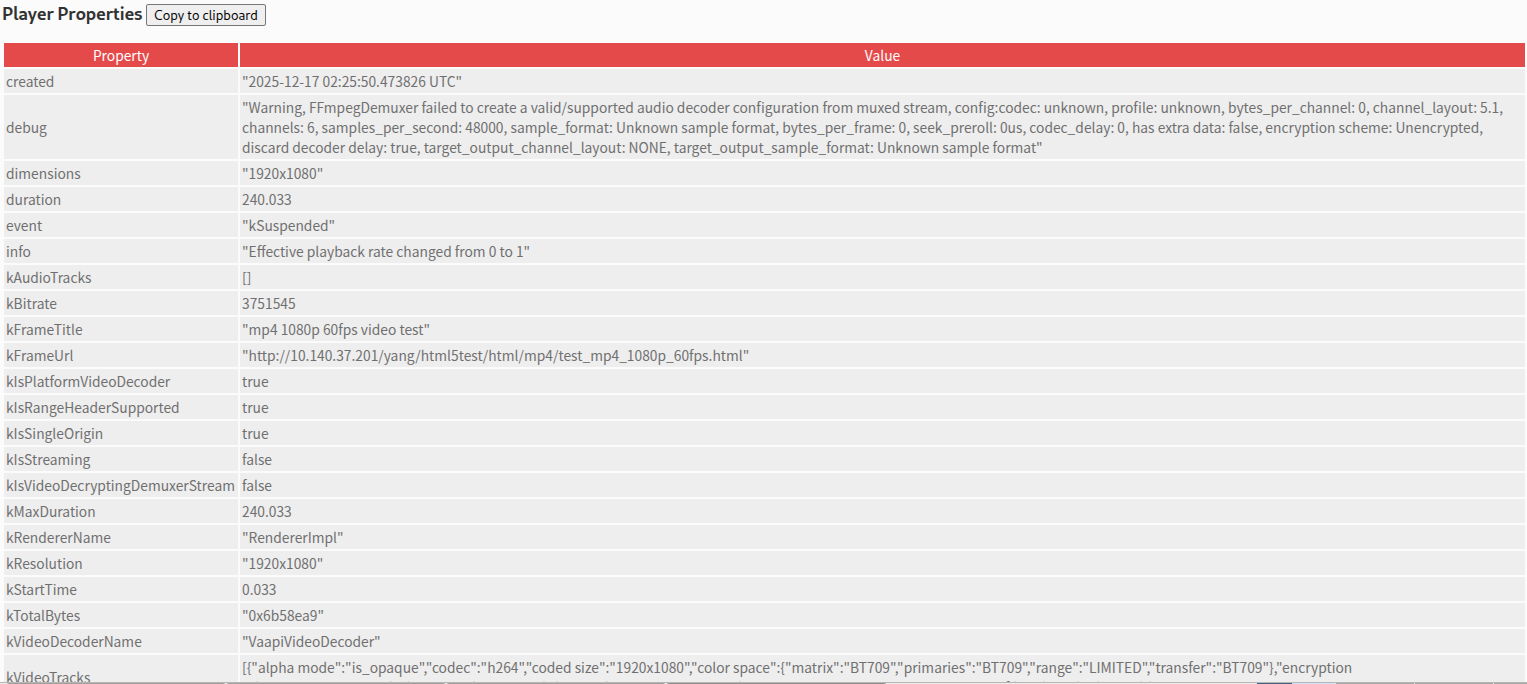Click the kTotalBytes hex value
Viewport: 1527px width, 684px height.
coord(283,616)
